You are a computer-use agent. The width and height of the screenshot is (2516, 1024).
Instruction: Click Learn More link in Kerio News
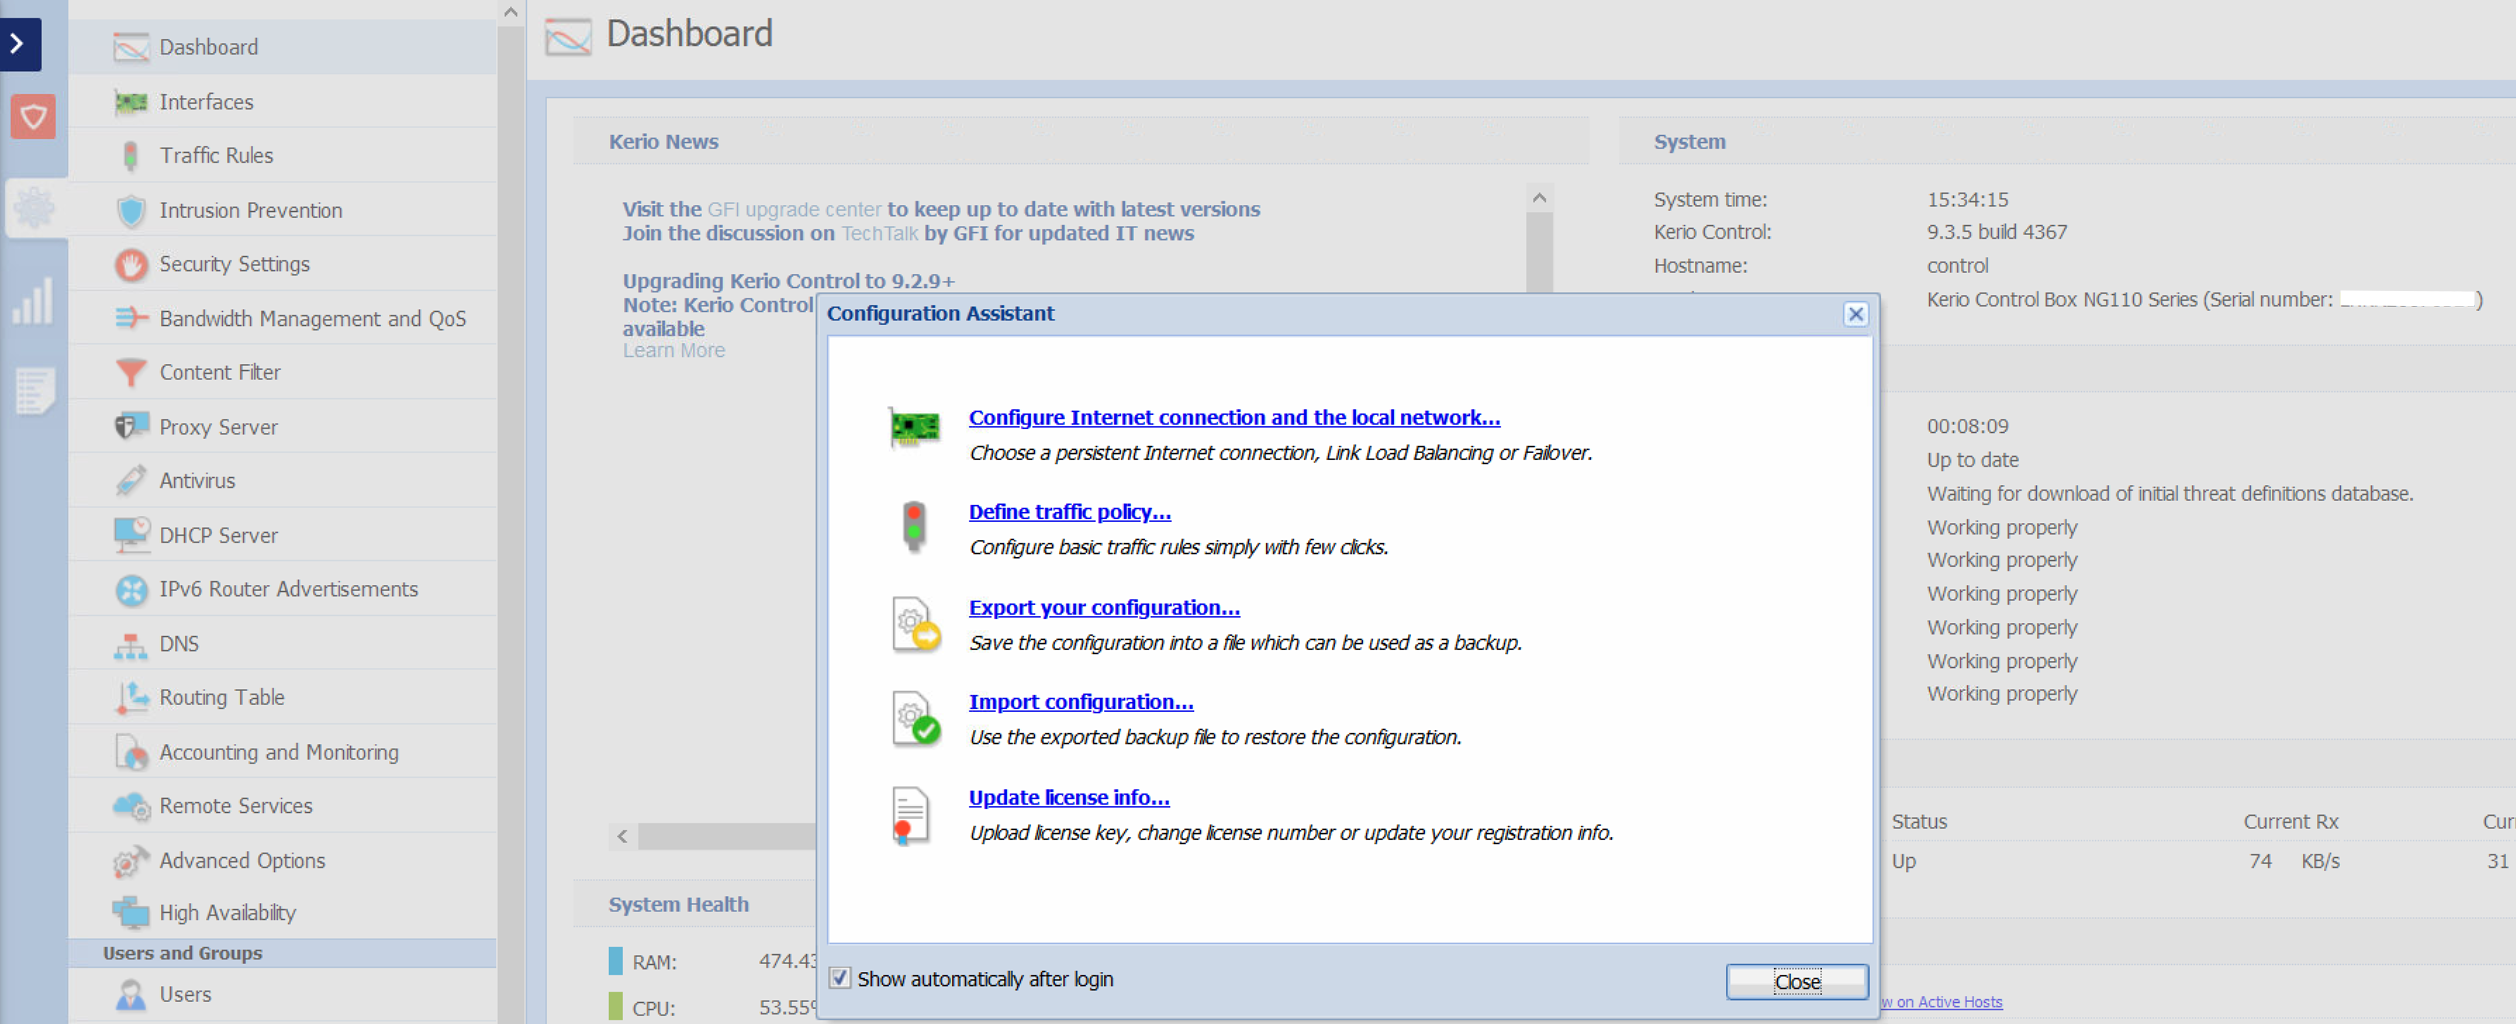point(674,351)
